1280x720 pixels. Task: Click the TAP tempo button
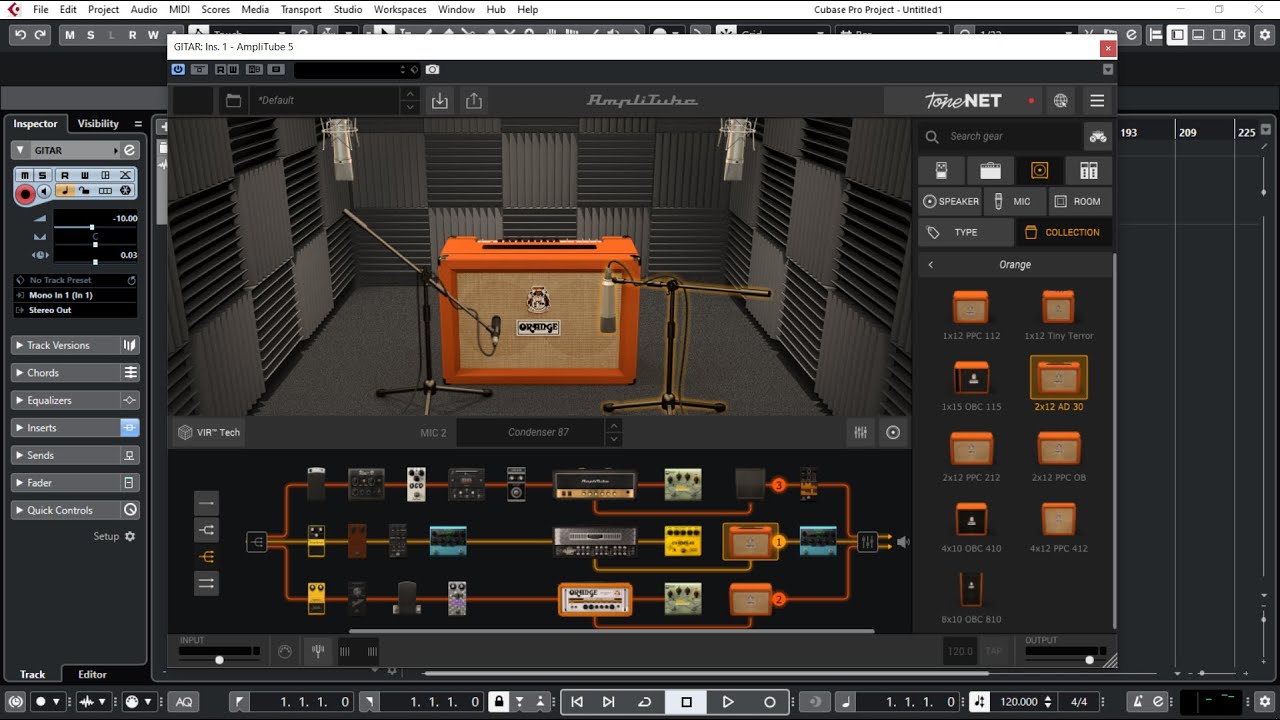click(993, 651)
